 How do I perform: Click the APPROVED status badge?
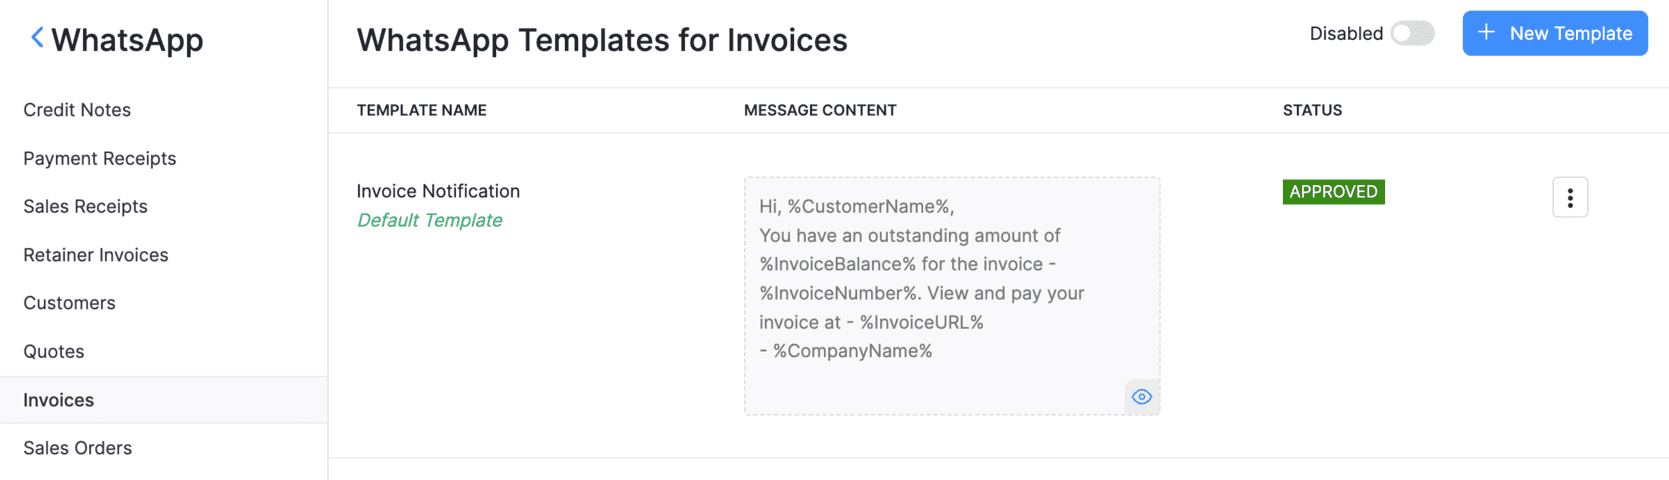(1333, 192)
